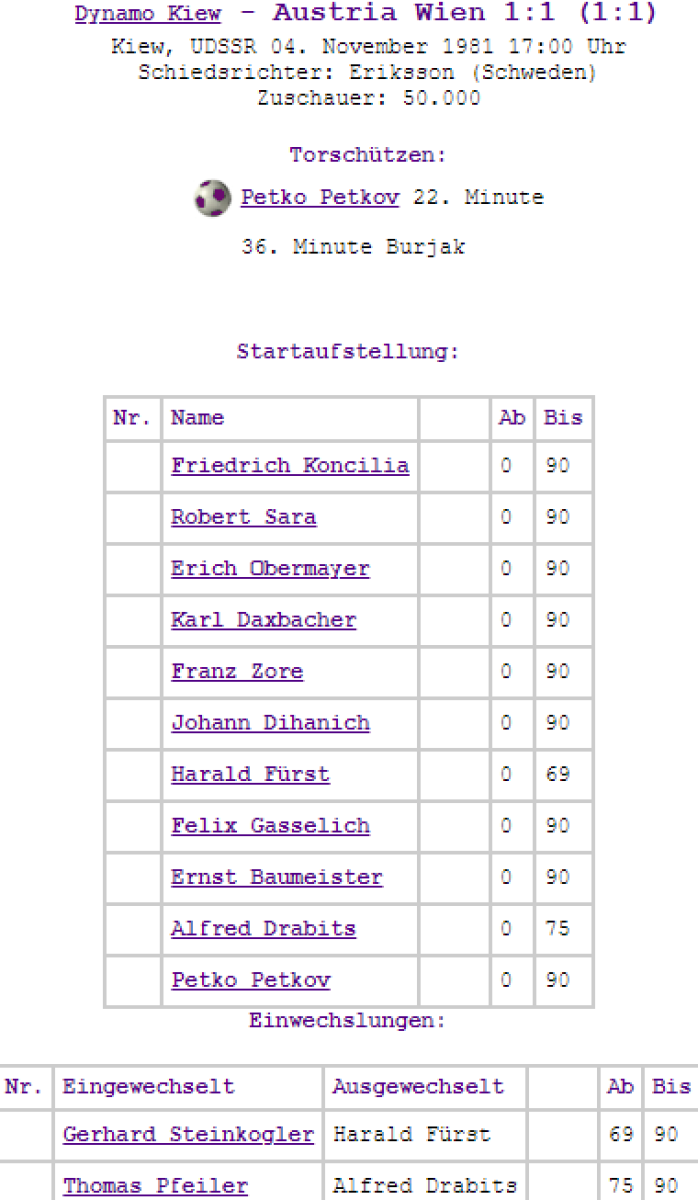698x1200 pixels.
Task: Click the Ausgewechselt column header
Action: pyautogui.click(x=418, y=1087)
